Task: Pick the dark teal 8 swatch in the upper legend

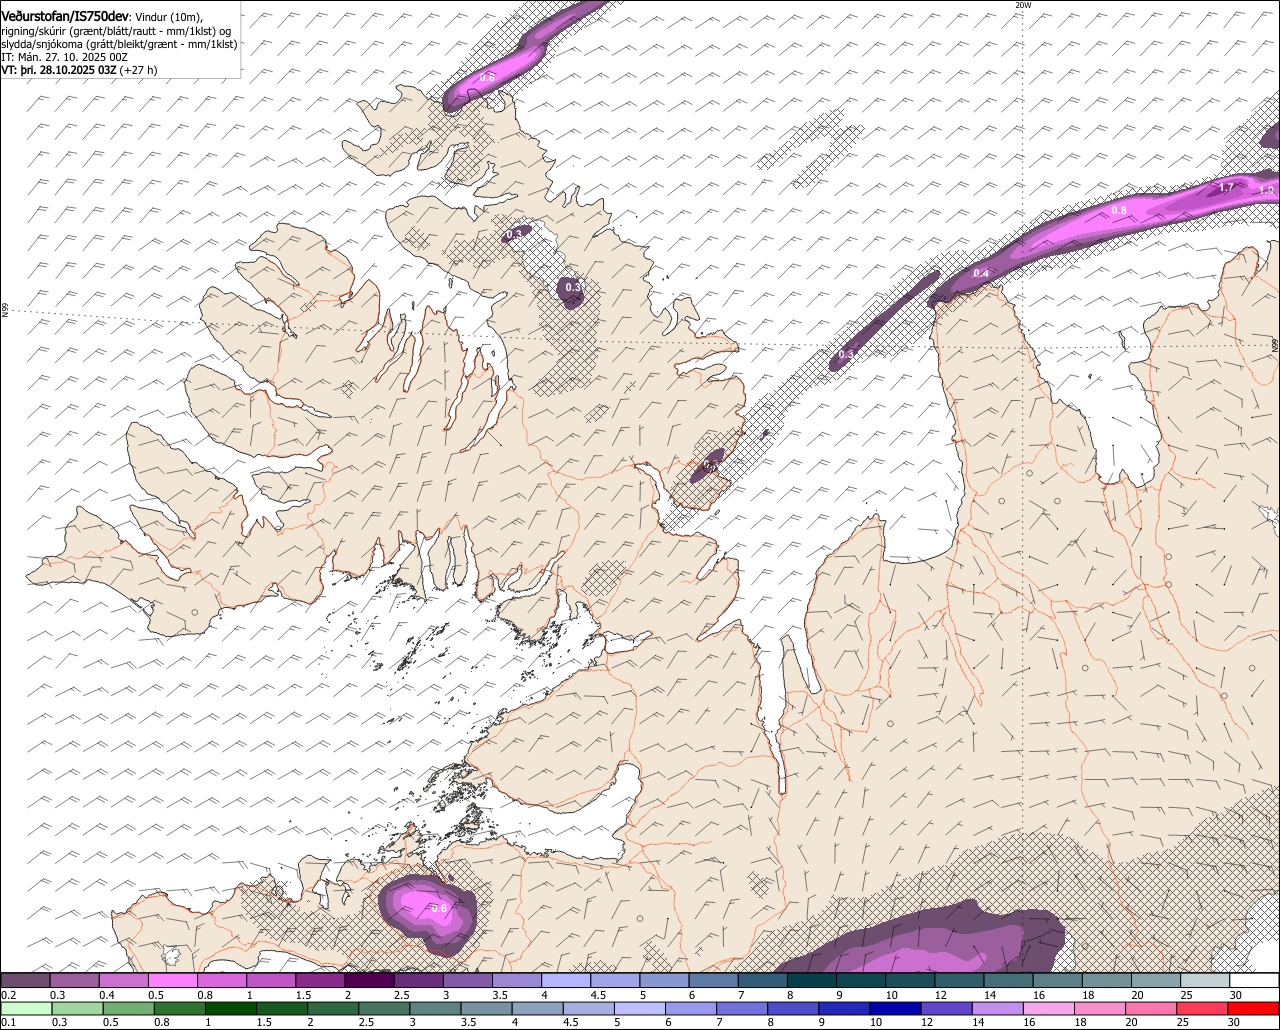Action: click(x=811, y=981)
